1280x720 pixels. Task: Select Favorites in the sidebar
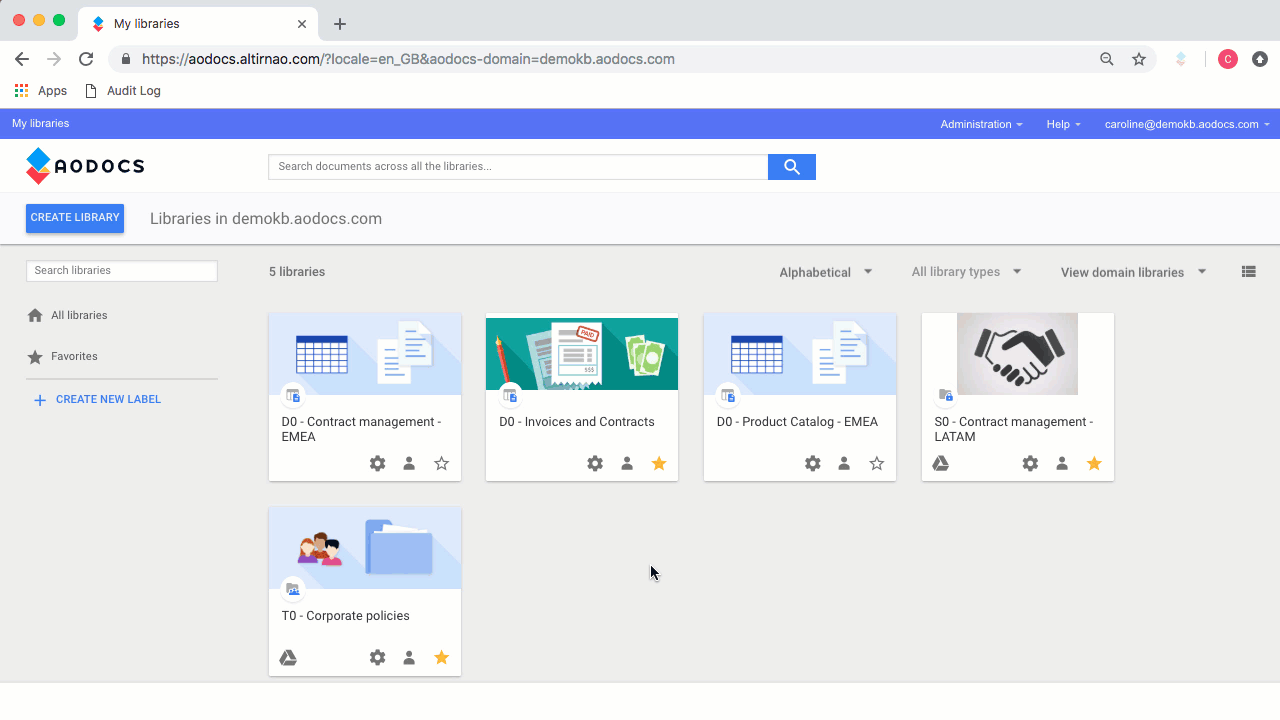74,357
